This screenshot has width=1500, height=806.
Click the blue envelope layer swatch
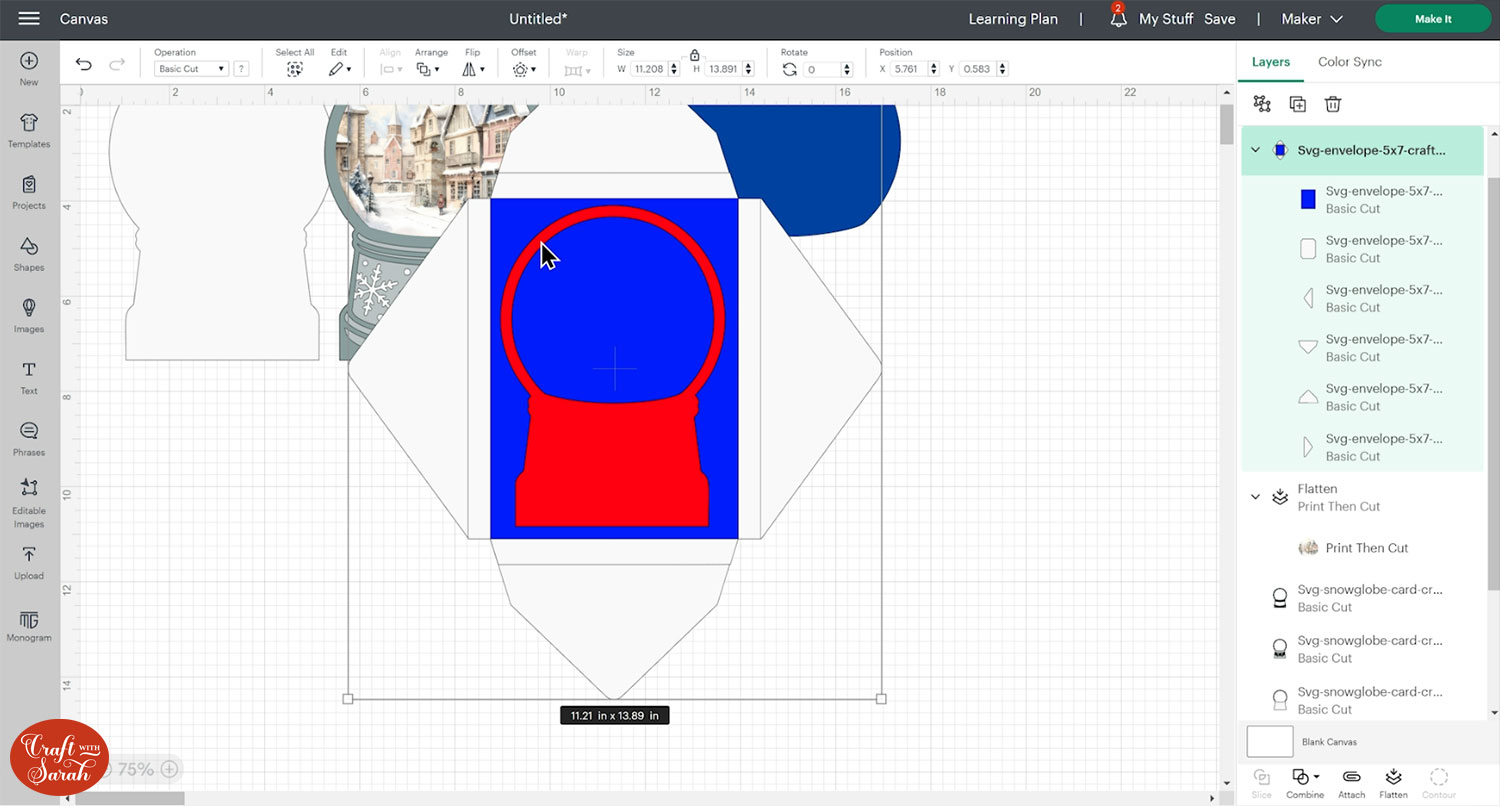pos(1307,199)
